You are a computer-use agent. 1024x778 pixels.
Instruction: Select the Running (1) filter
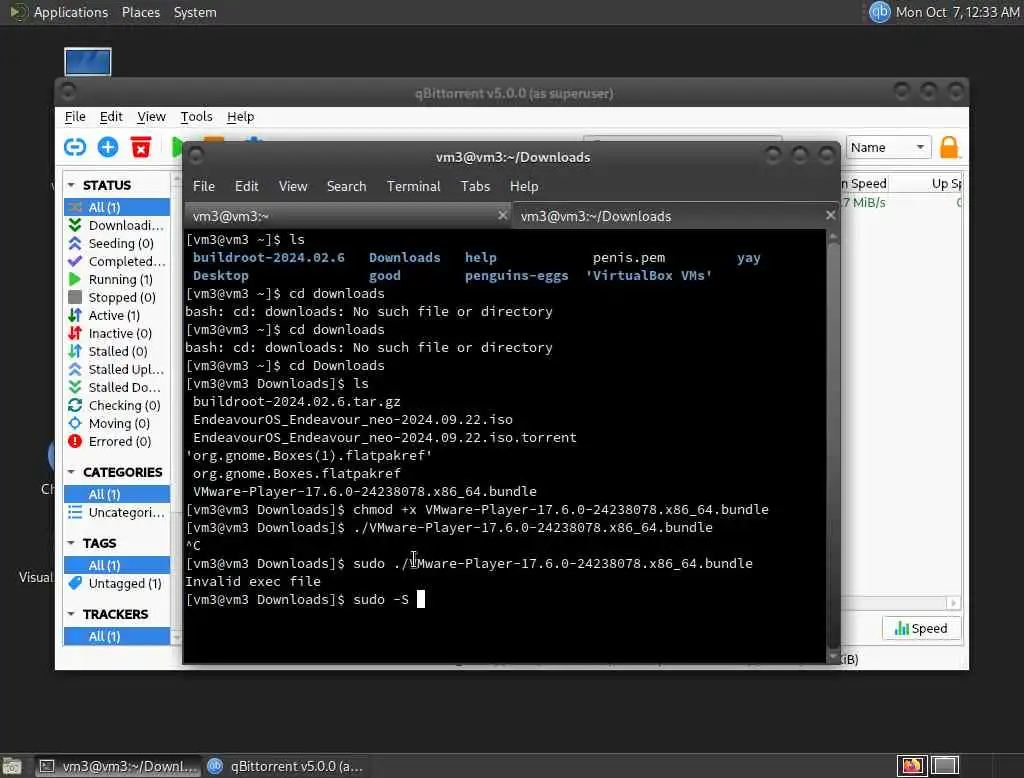[x=117, y=280]
